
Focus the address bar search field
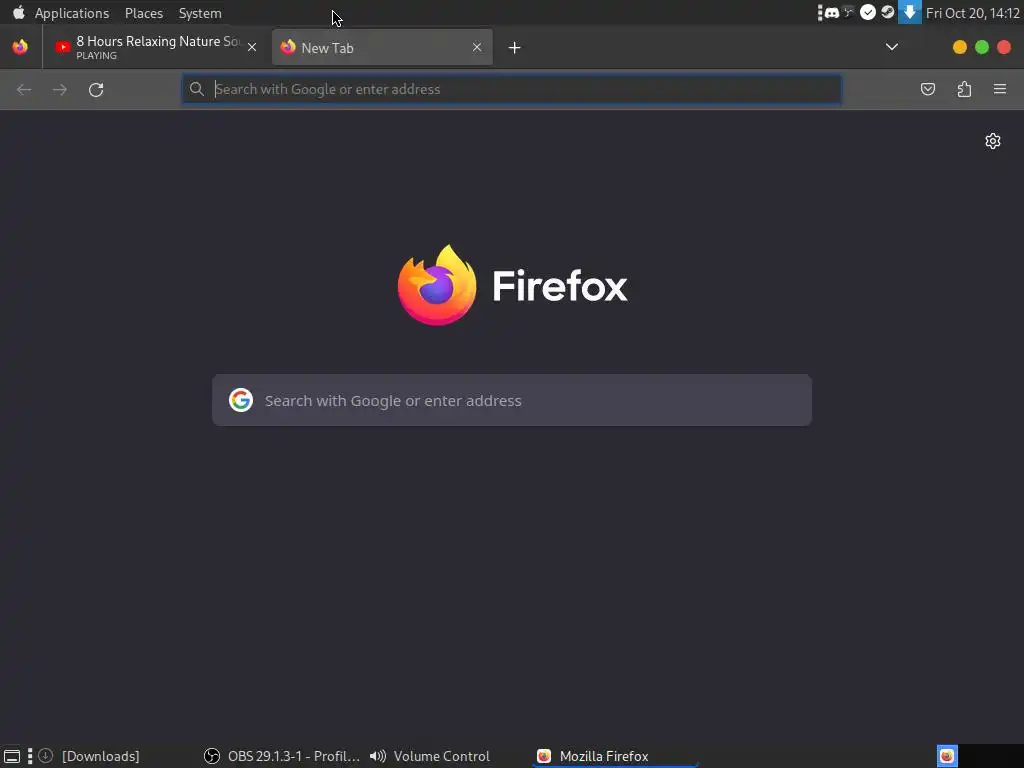(x=511, y=89)
